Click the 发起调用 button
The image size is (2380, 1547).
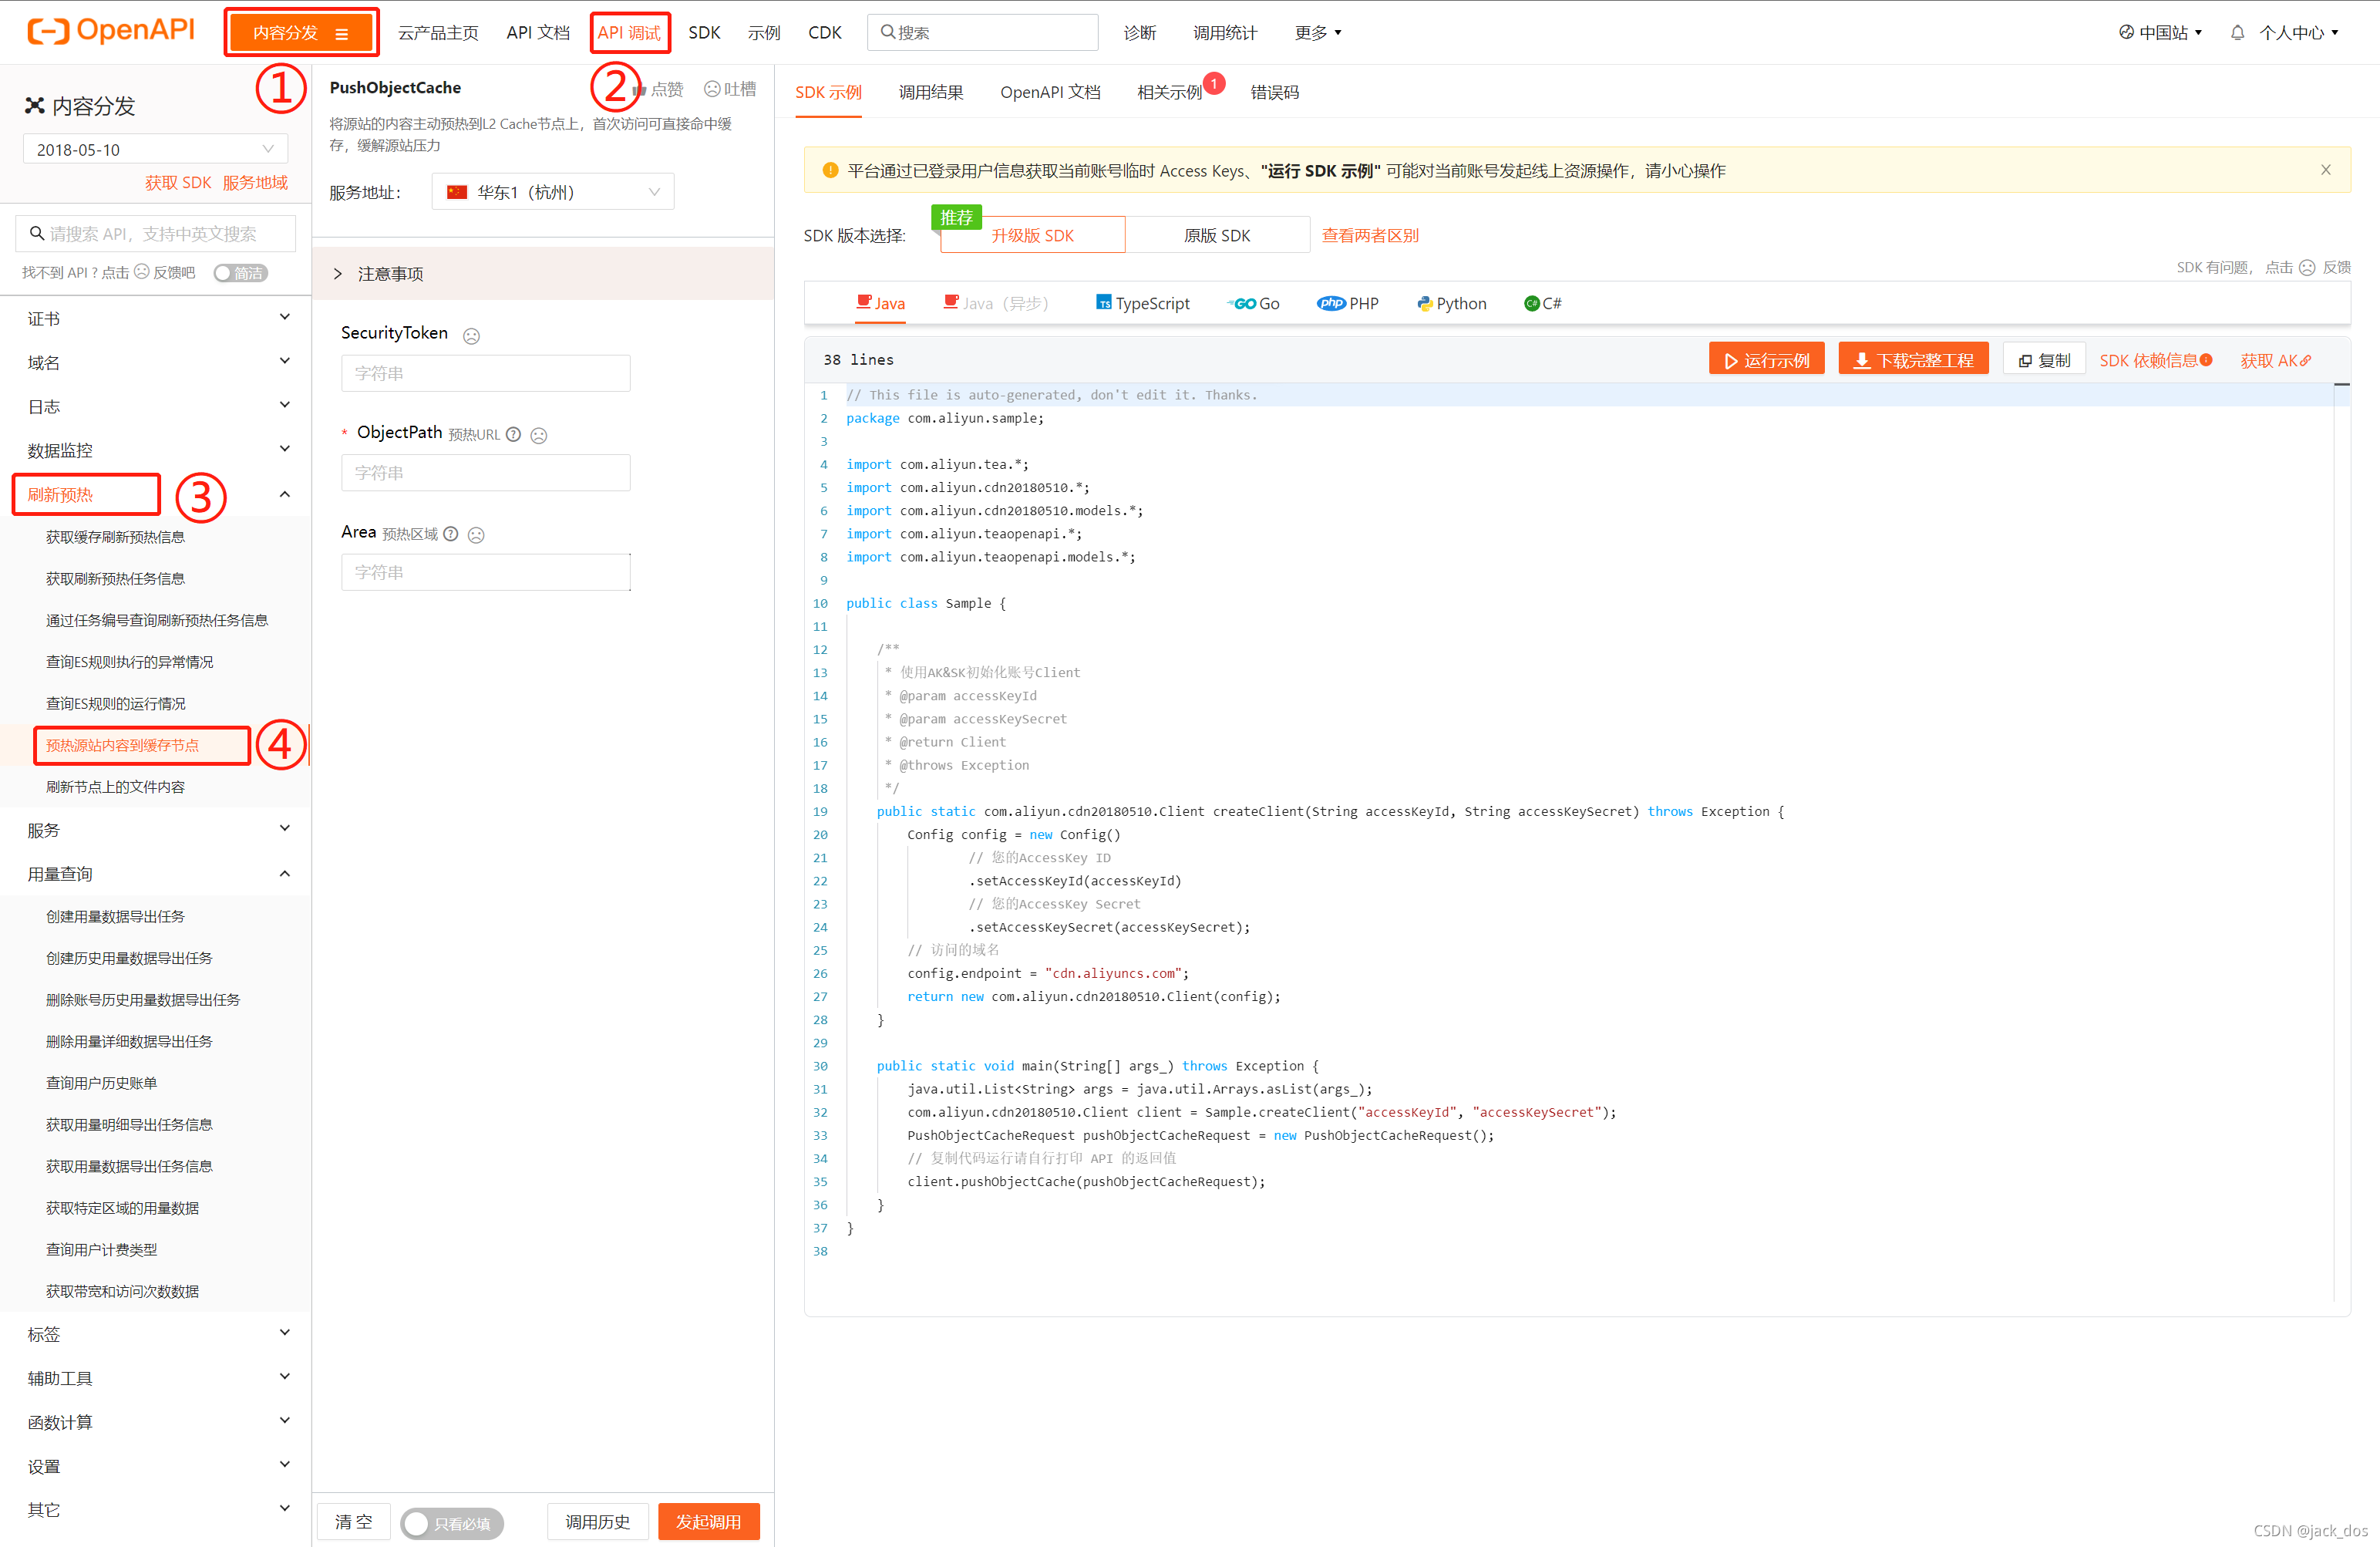(708, 1521)
